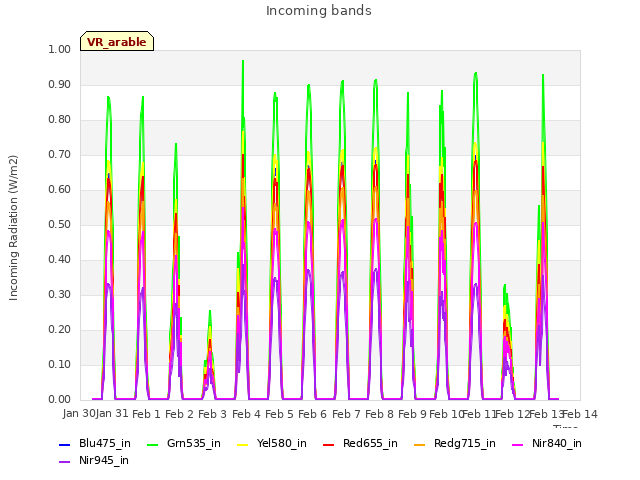Select the Redg715_in legend entry
This screenshot has width=640, height=480.
(x=455, y=443)
